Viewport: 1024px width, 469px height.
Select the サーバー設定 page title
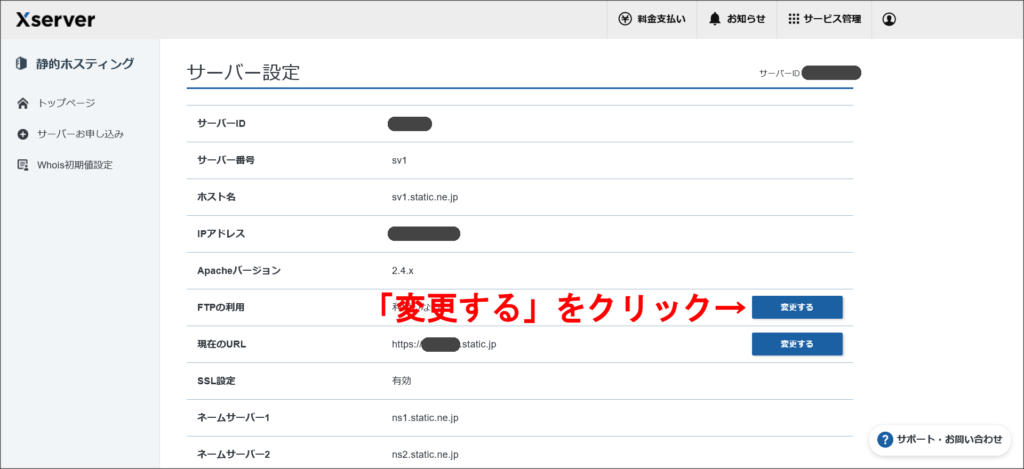click(243, 73)
